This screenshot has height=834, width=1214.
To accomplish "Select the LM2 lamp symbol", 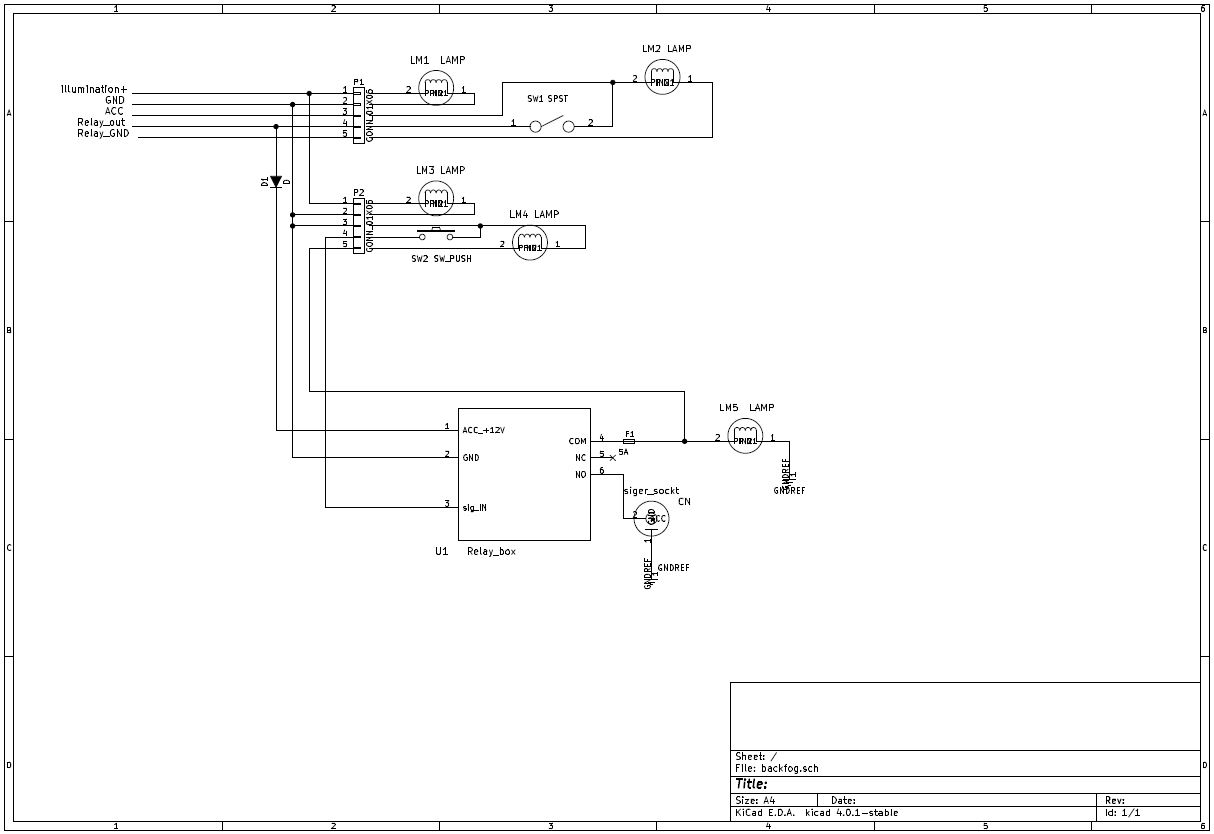I will click(661, 78).
